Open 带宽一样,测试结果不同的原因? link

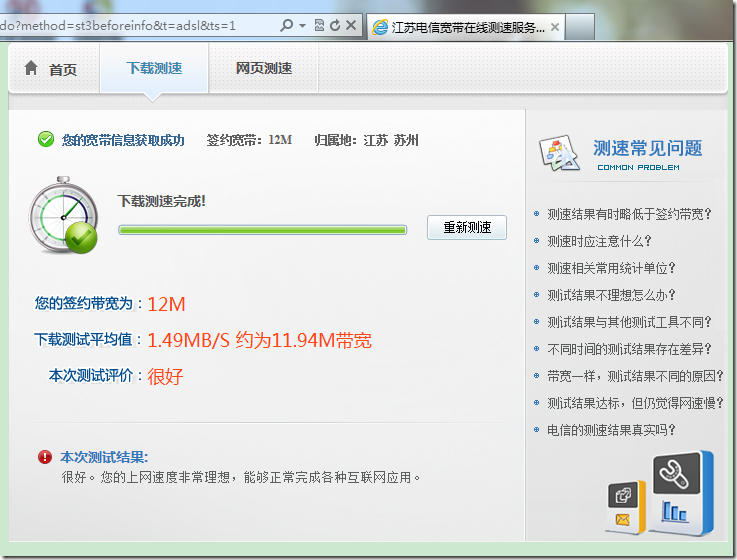click(x=635, y=376)
